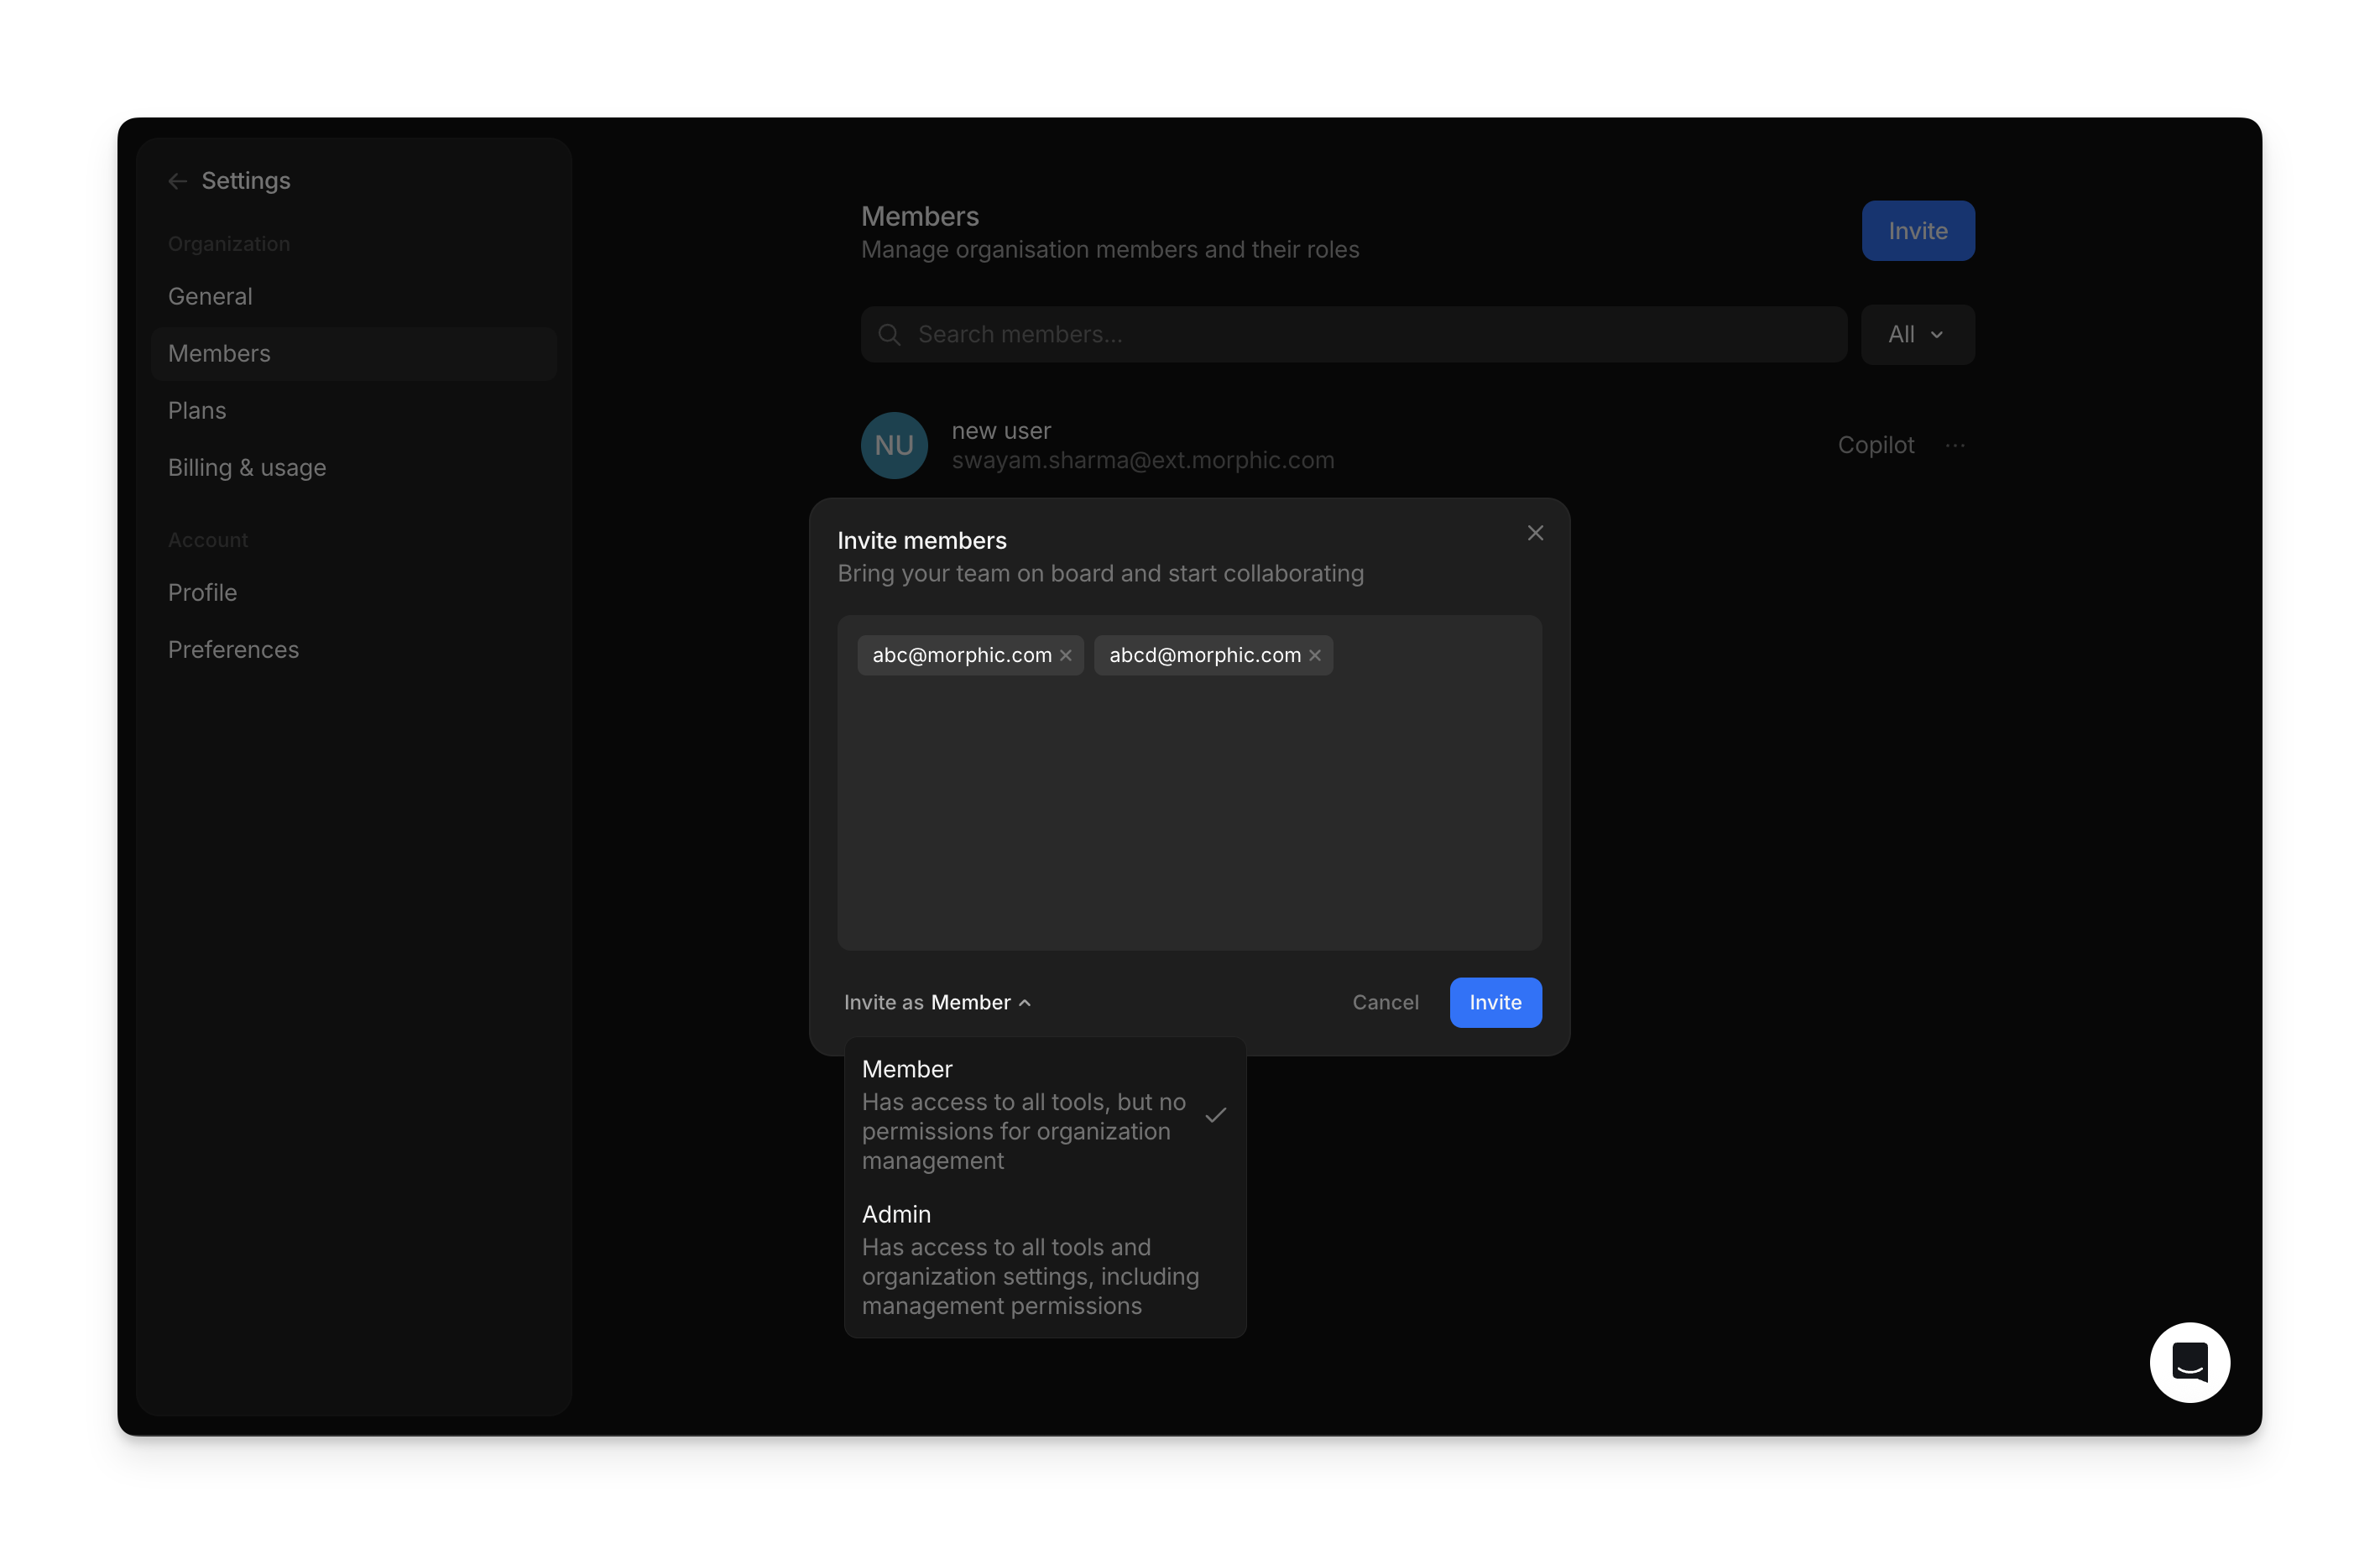Open General settings in sidebar

tap(210, 297)
